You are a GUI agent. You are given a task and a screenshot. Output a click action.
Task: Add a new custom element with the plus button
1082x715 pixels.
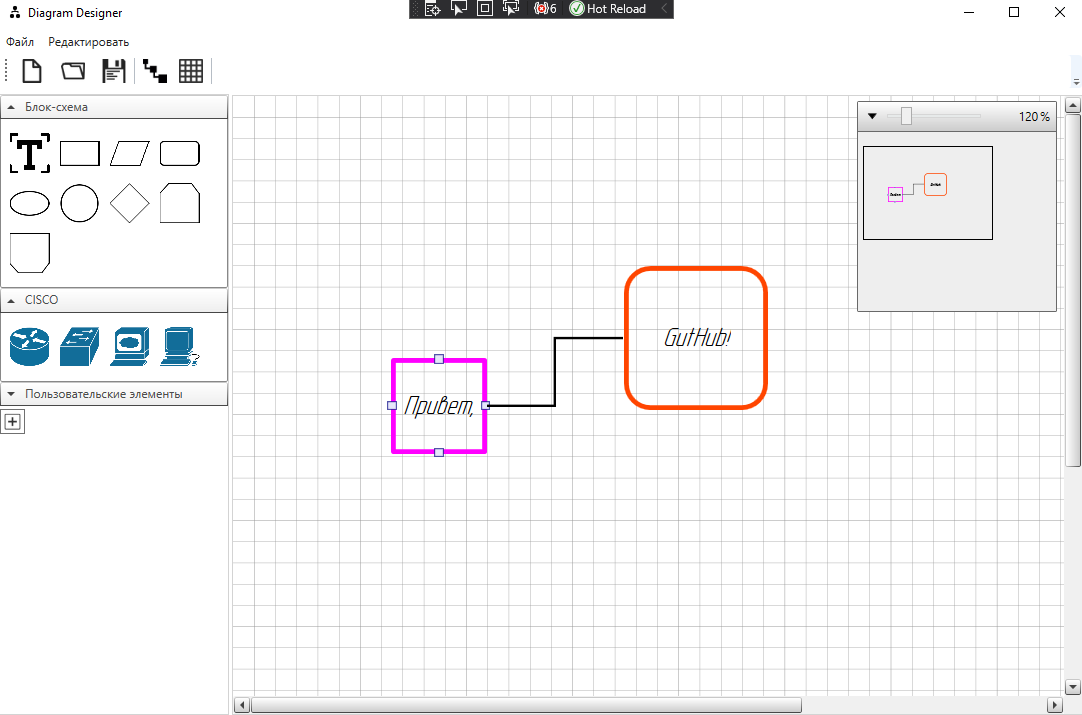click(13, 421)
